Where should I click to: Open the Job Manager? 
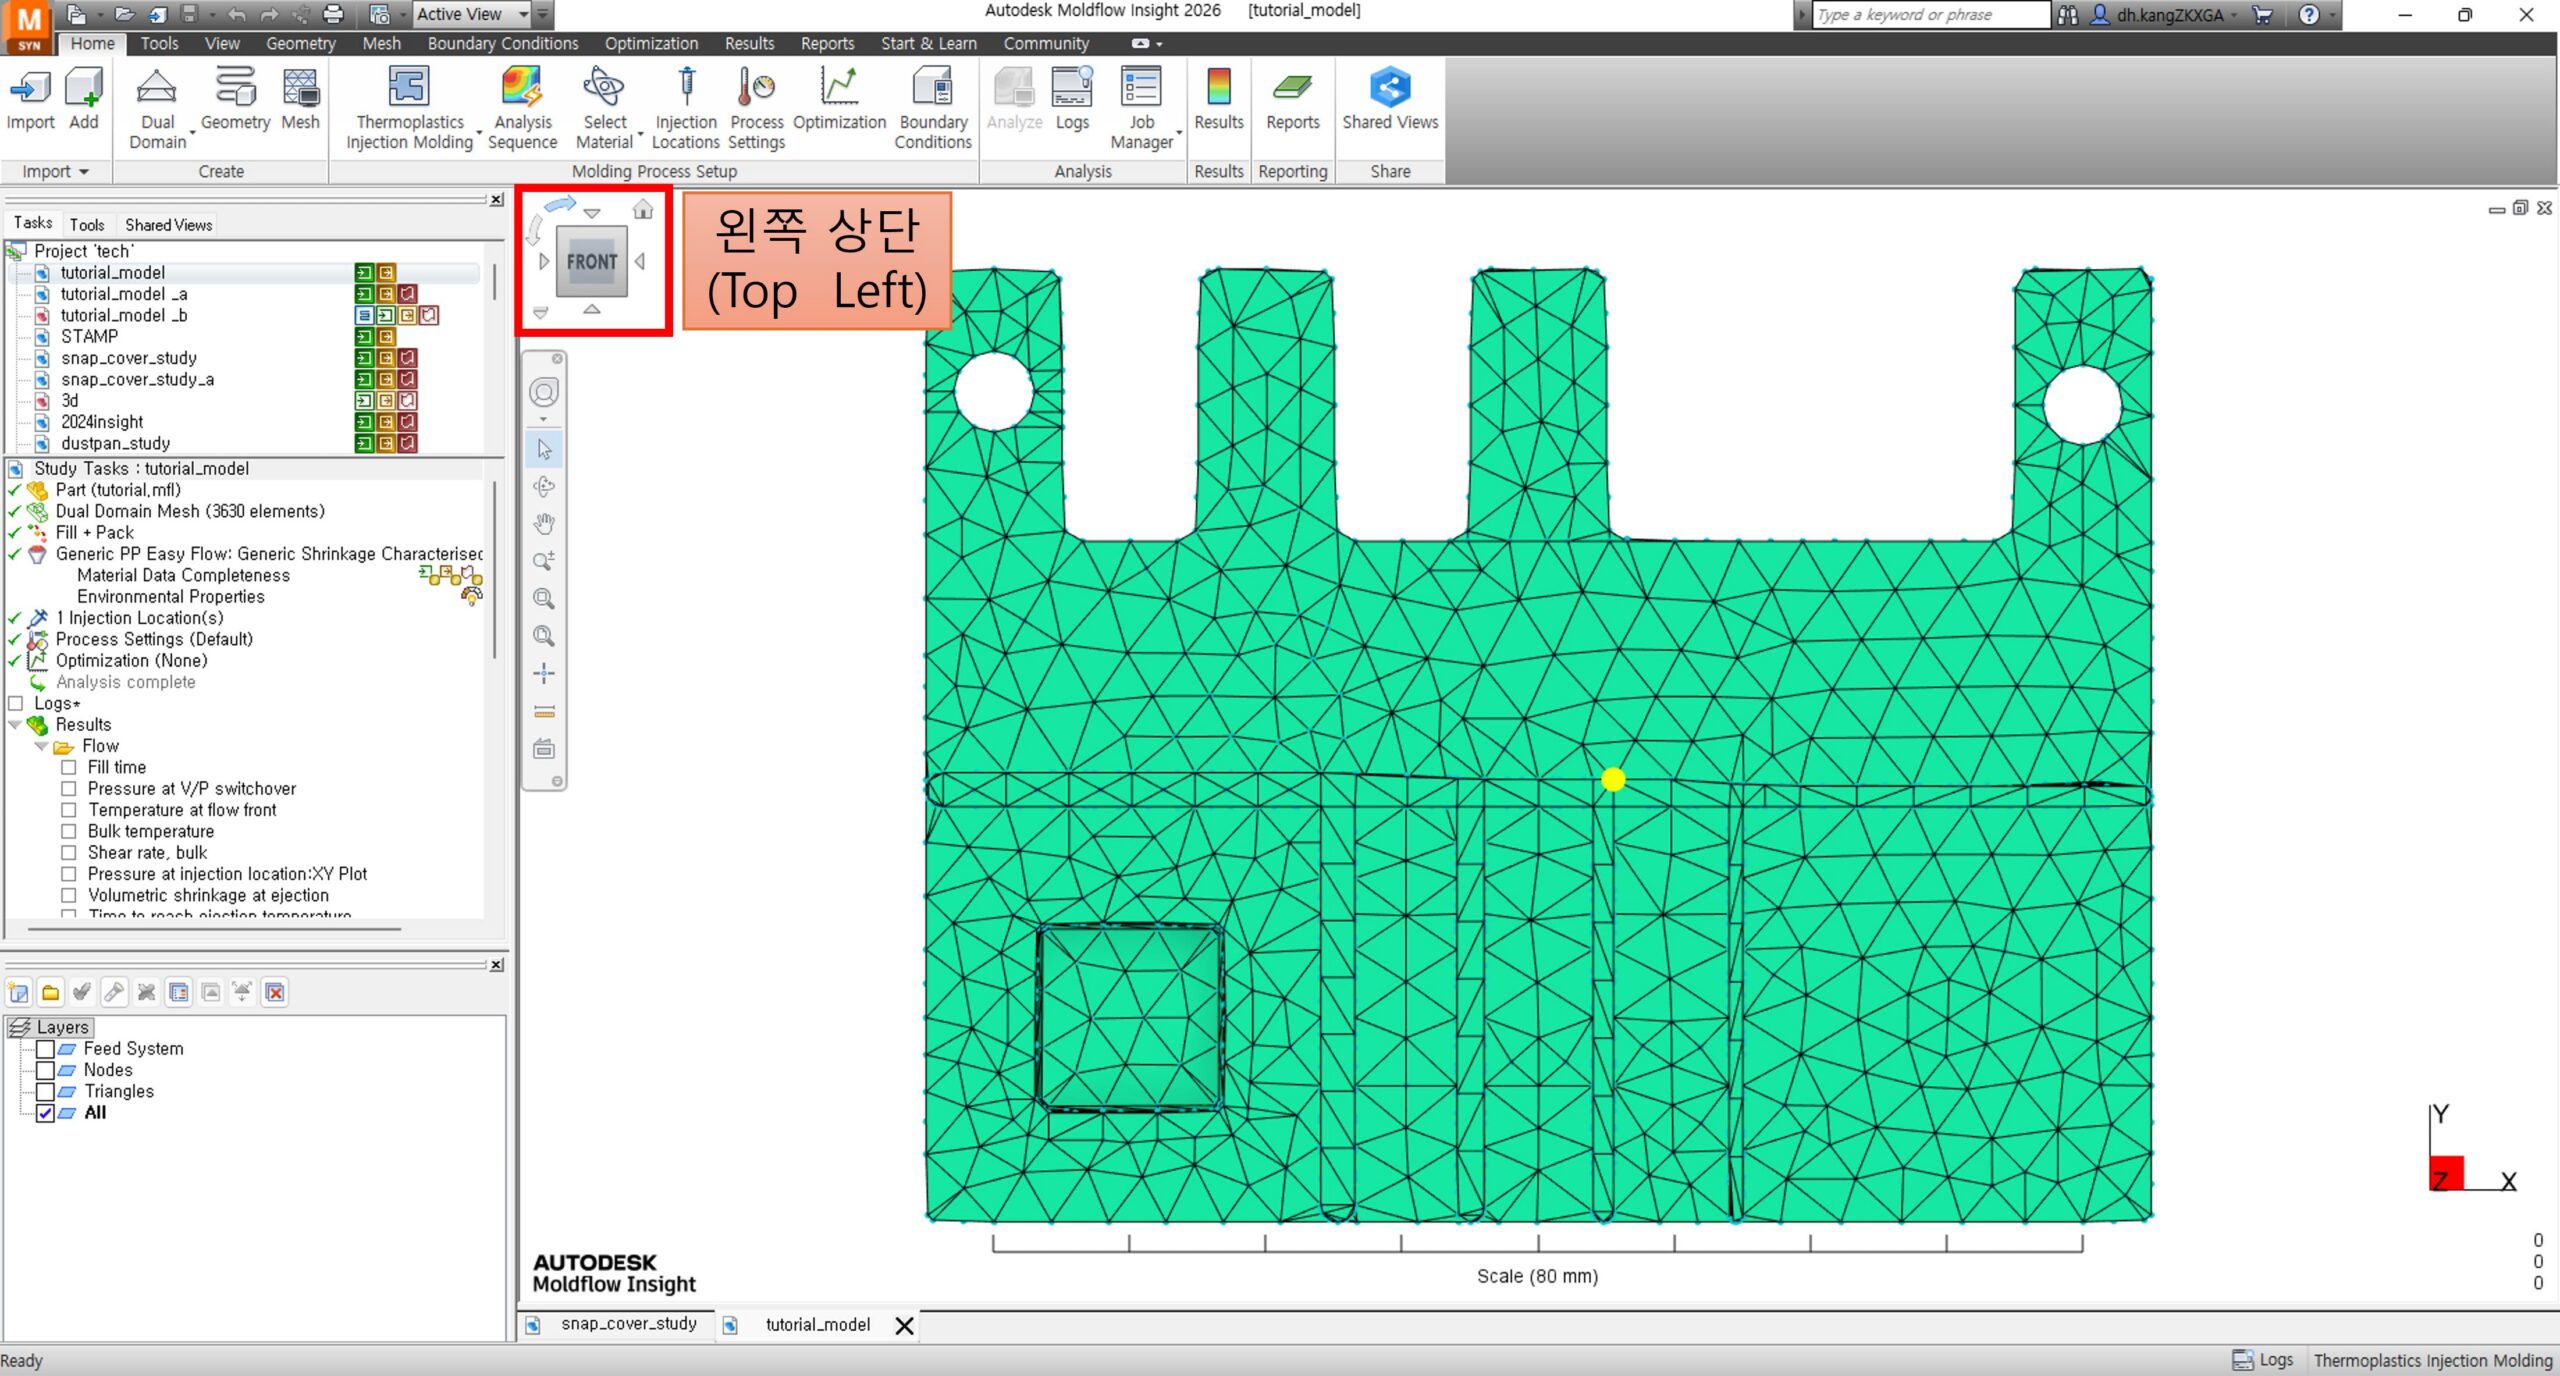pos(1141,88)
